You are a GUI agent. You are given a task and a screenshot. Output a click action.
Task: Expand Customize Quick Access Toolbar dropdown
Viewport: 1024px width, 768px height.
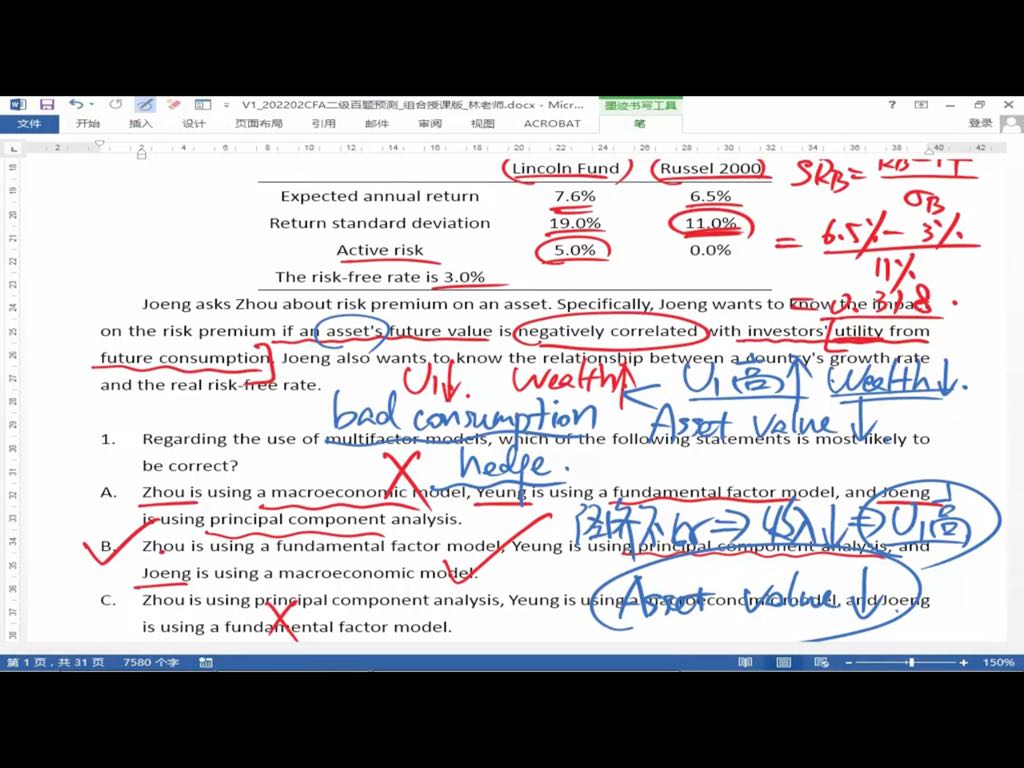click(227, 105)
